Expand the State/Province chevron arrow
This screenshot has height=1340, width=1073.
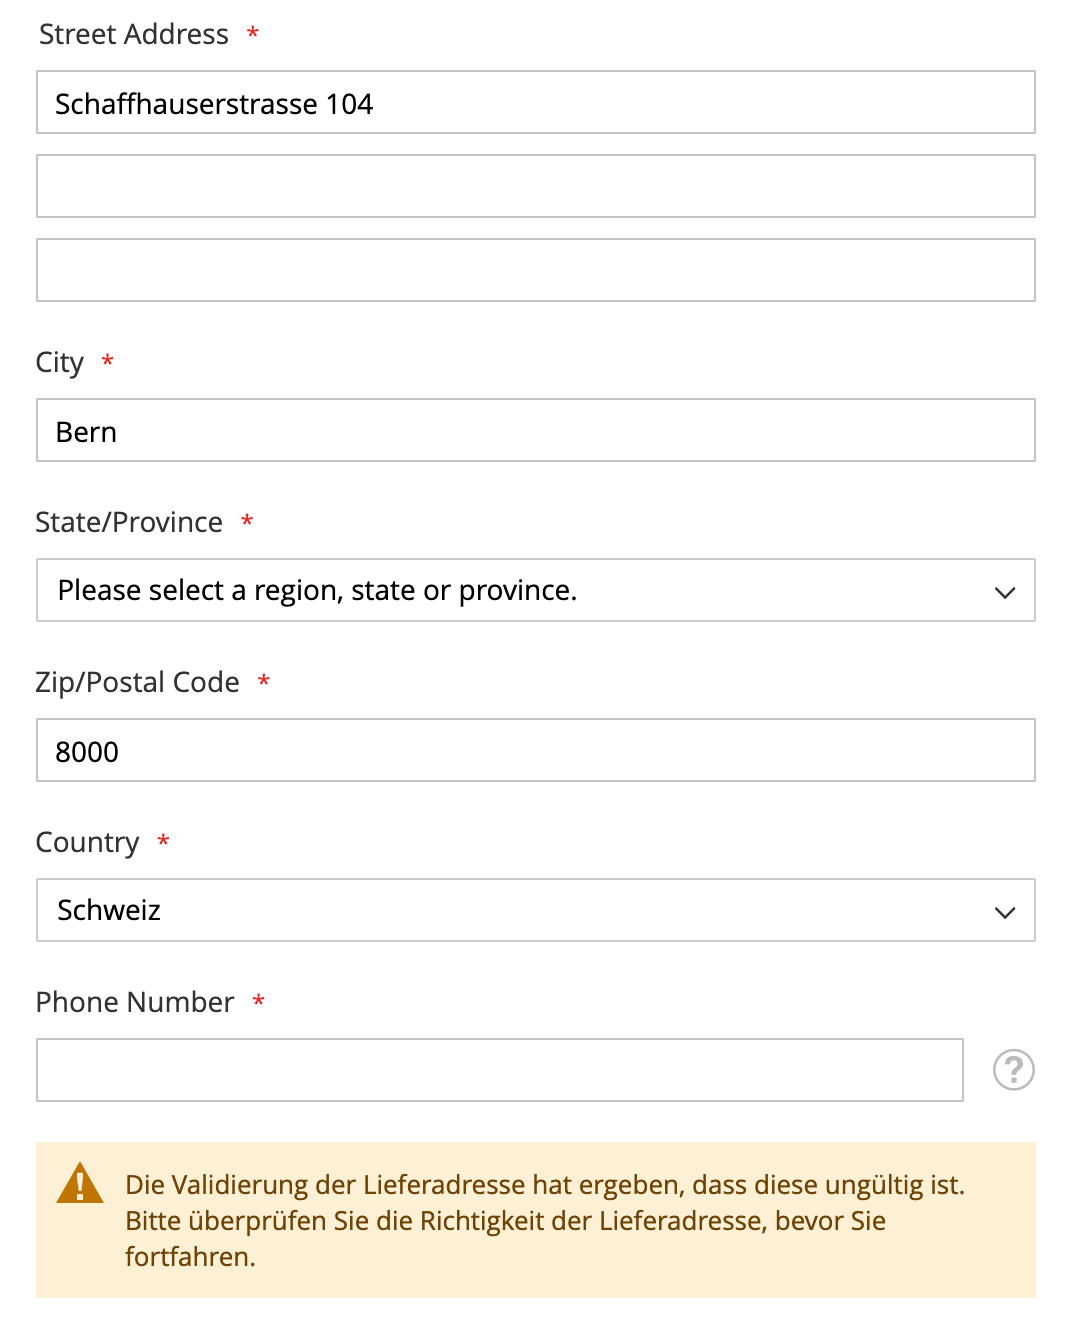tap(1005, 592)
